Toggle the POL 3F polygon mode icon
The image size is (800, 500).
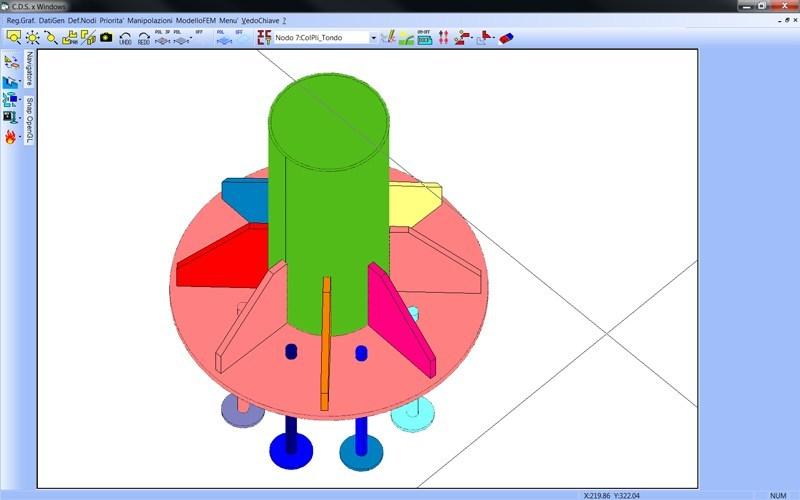[x=163, y=37]
